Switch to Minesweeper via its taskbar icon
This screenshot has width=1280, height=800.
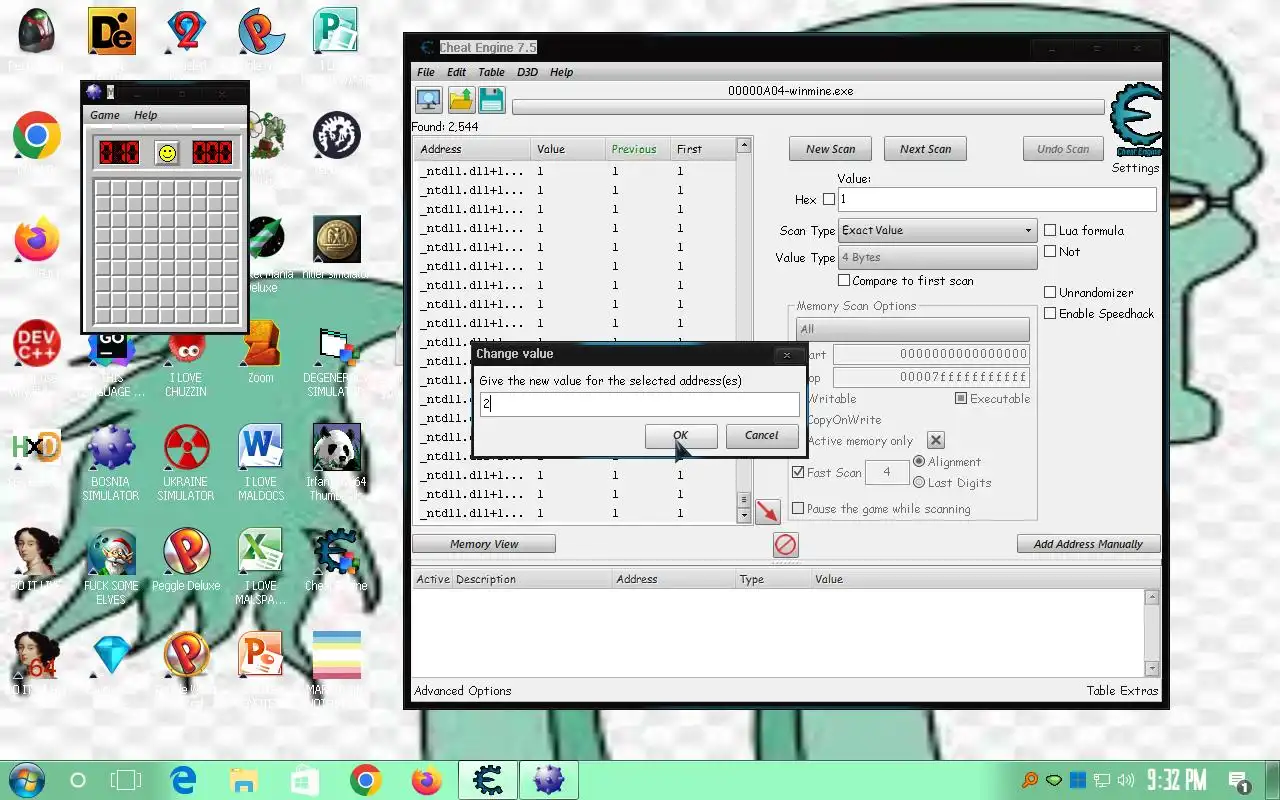pyautogui.click(x=549, y=780)
